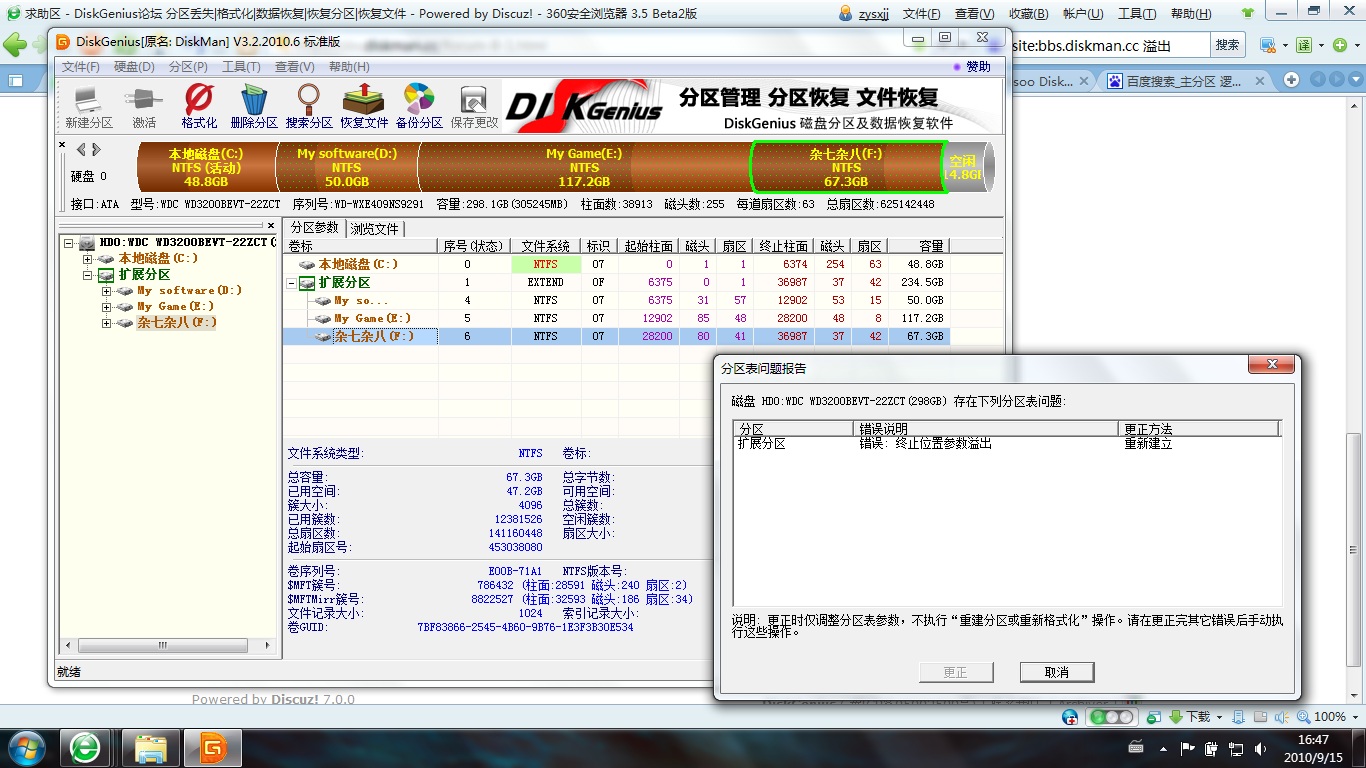Select 本地磁盘(C:) row in partition table
1366x768 pixels.
(x=616, y=264)
